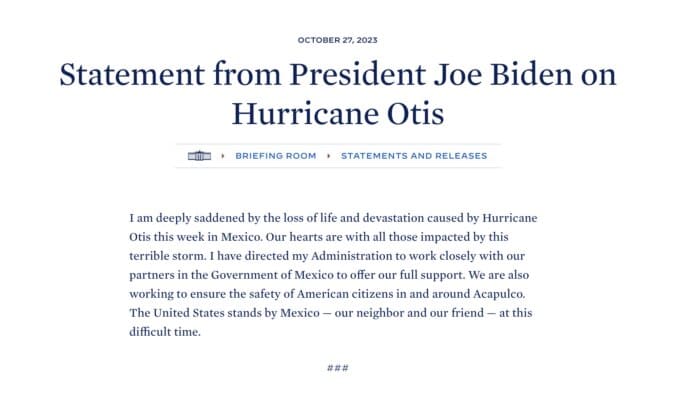Open the White House home icon
The width and height of the screenshot is (700, 417).
tap(199, 156)
